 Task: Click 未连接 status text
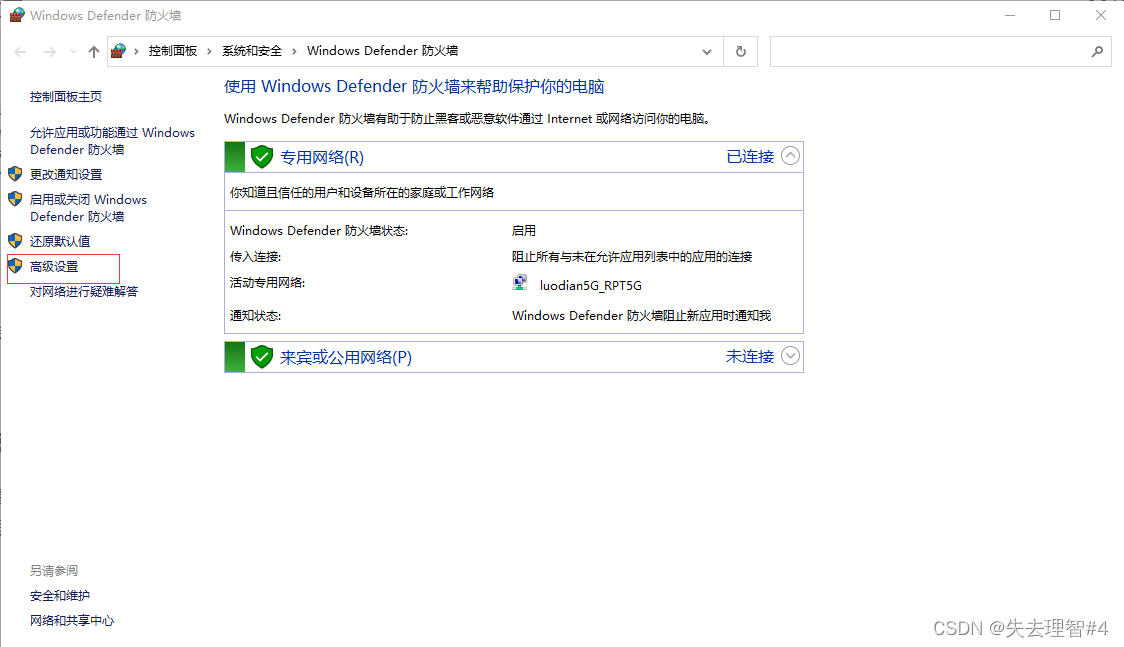pos(750,357)
